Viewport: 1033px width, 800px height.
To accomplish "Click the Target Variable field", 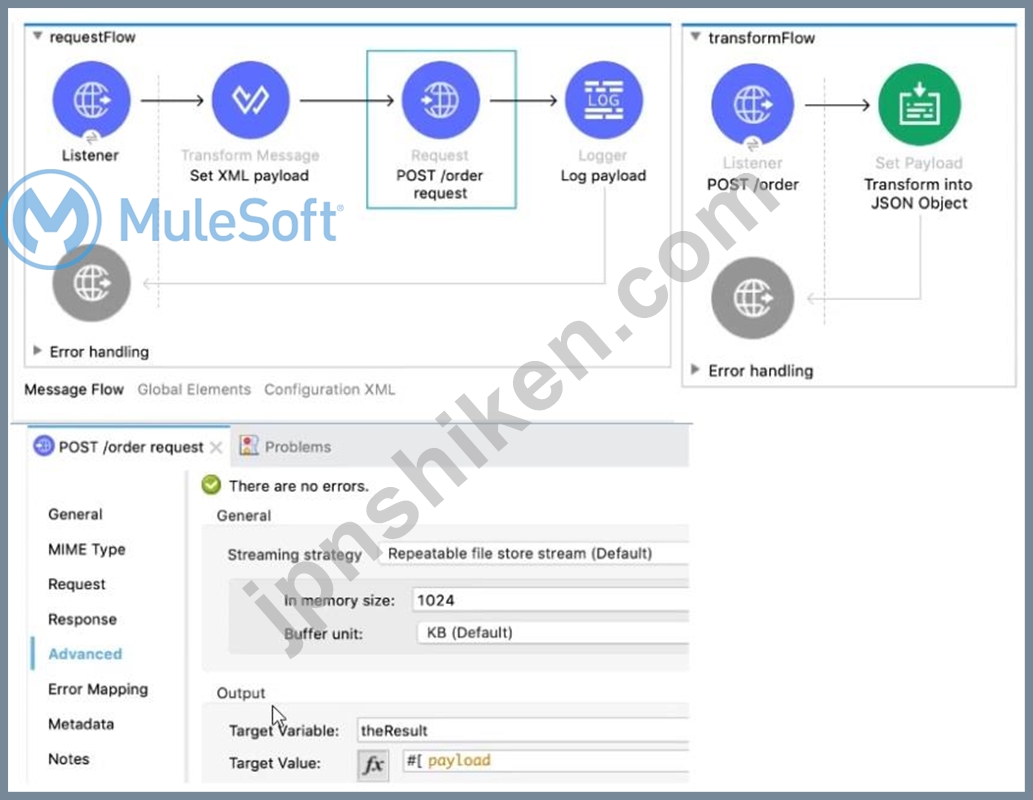I will [x=523, y=730].
